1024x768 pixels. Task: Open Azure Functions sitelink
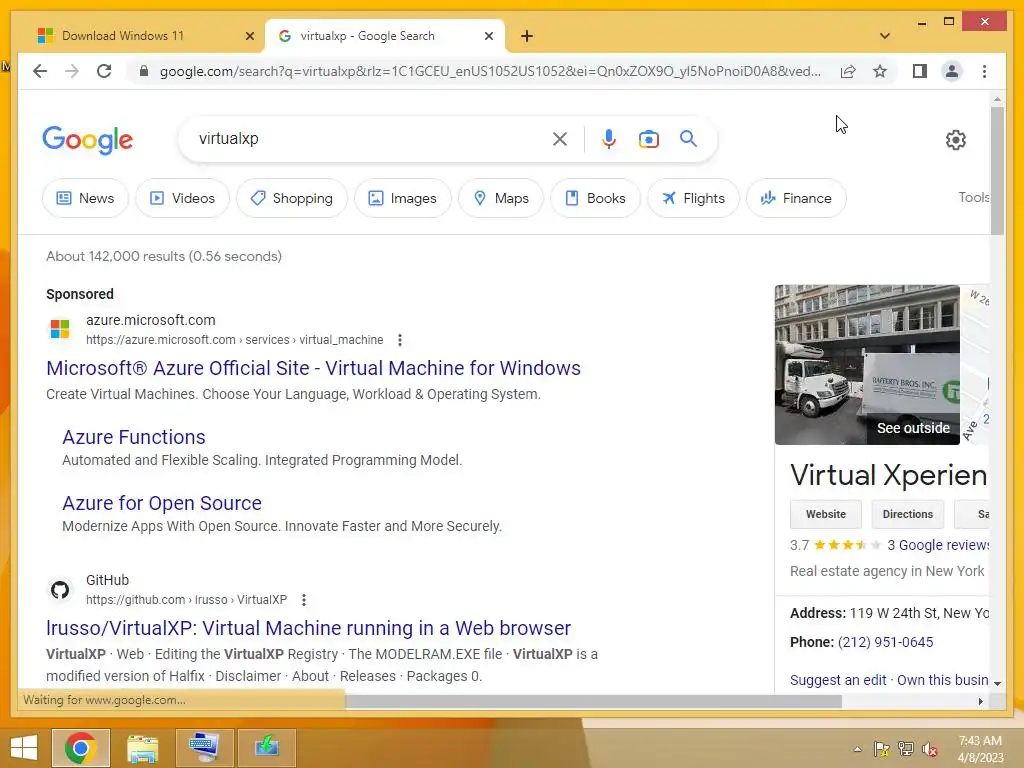134,437
